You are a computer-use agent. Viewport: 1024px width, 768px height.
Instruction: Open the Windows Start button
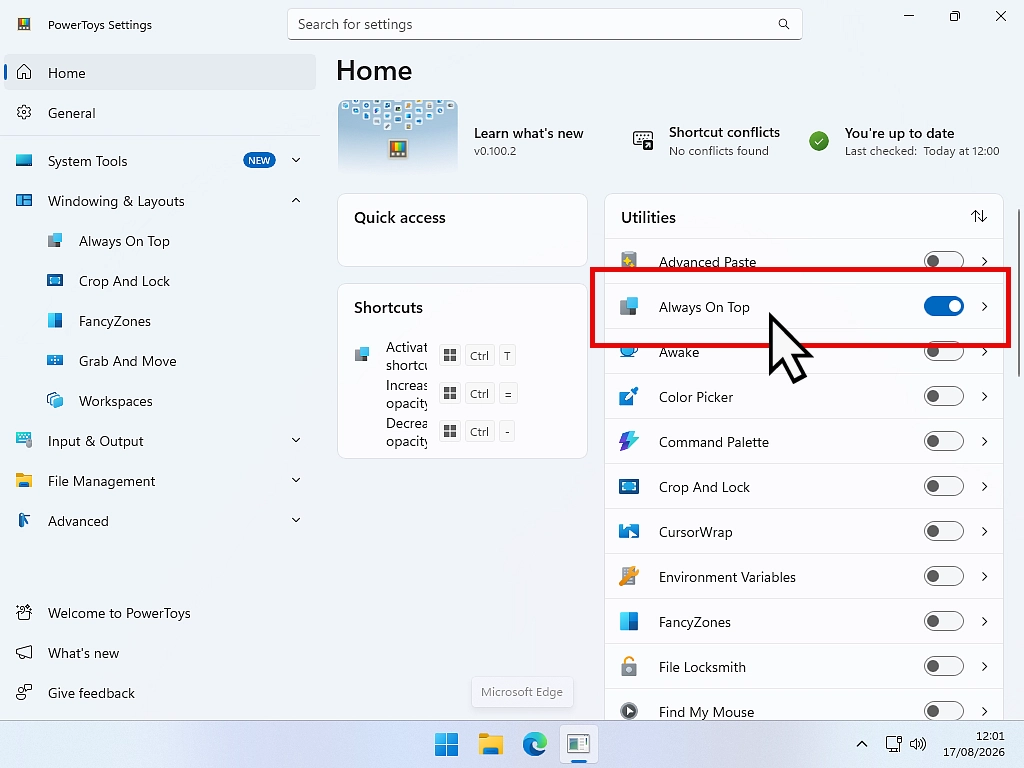point(447,744)
